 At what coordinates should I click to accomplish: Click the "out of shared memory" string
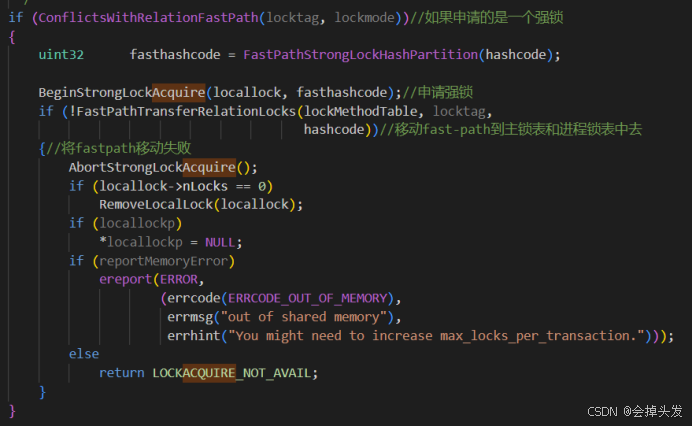coord(304,317)
